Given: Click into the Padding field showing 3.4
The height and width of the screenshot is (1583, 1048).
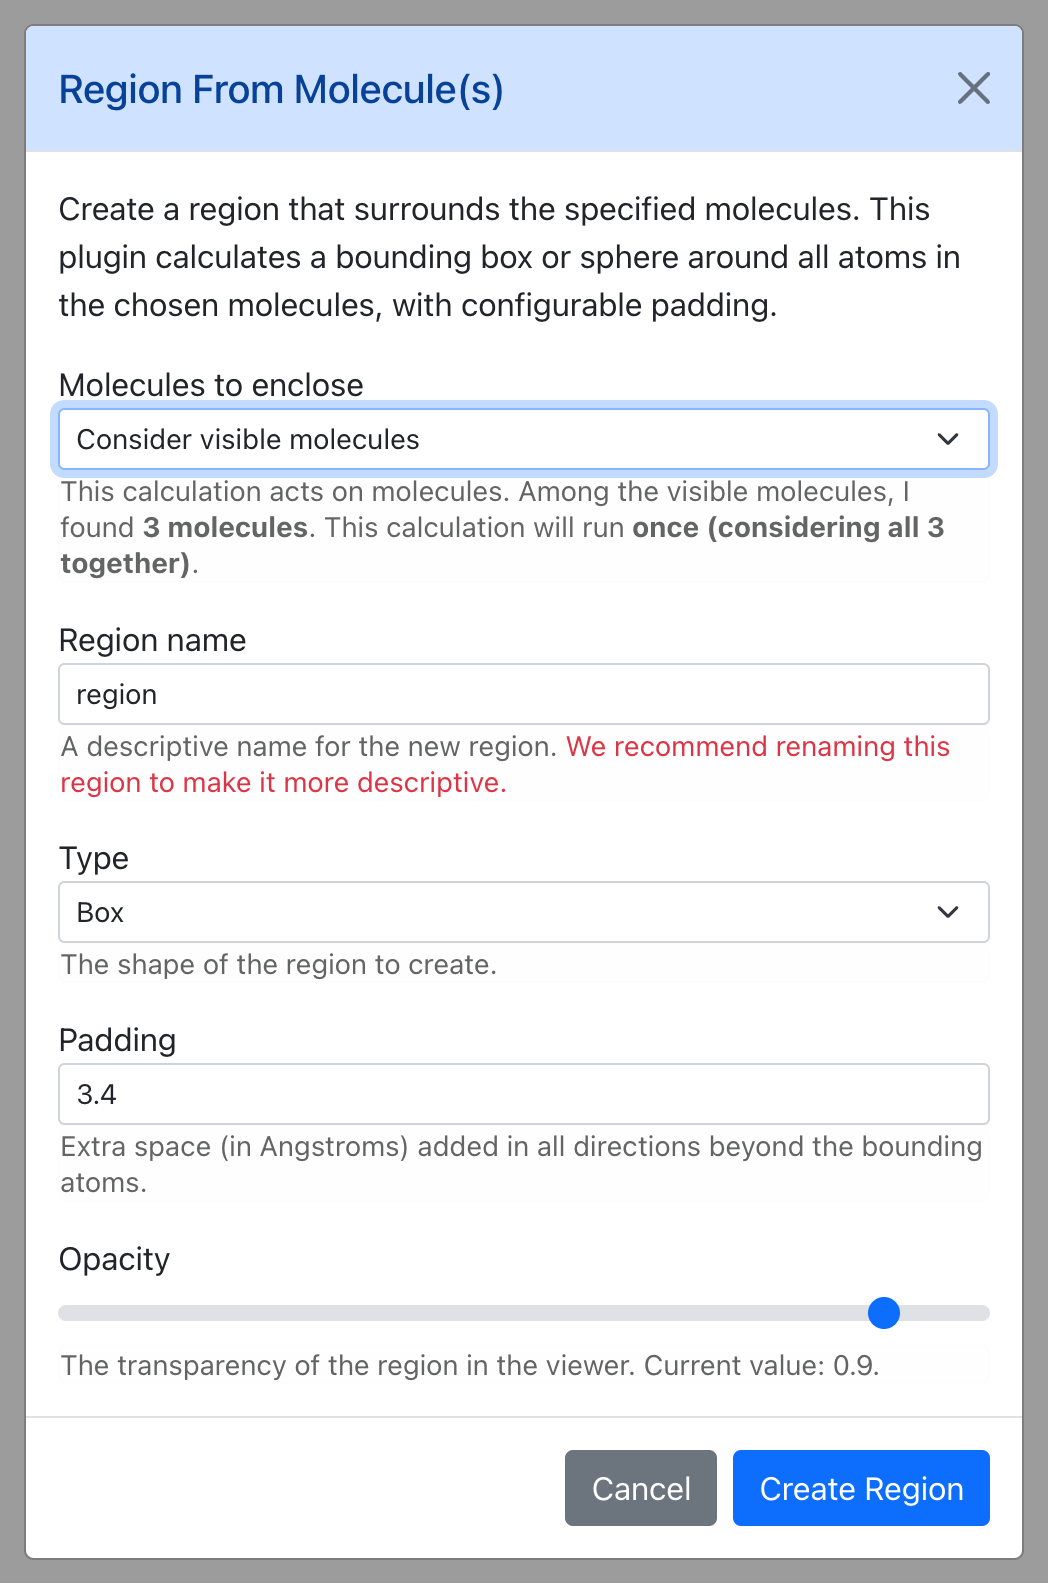Looking at the screenshot, I should [524, 1094].
